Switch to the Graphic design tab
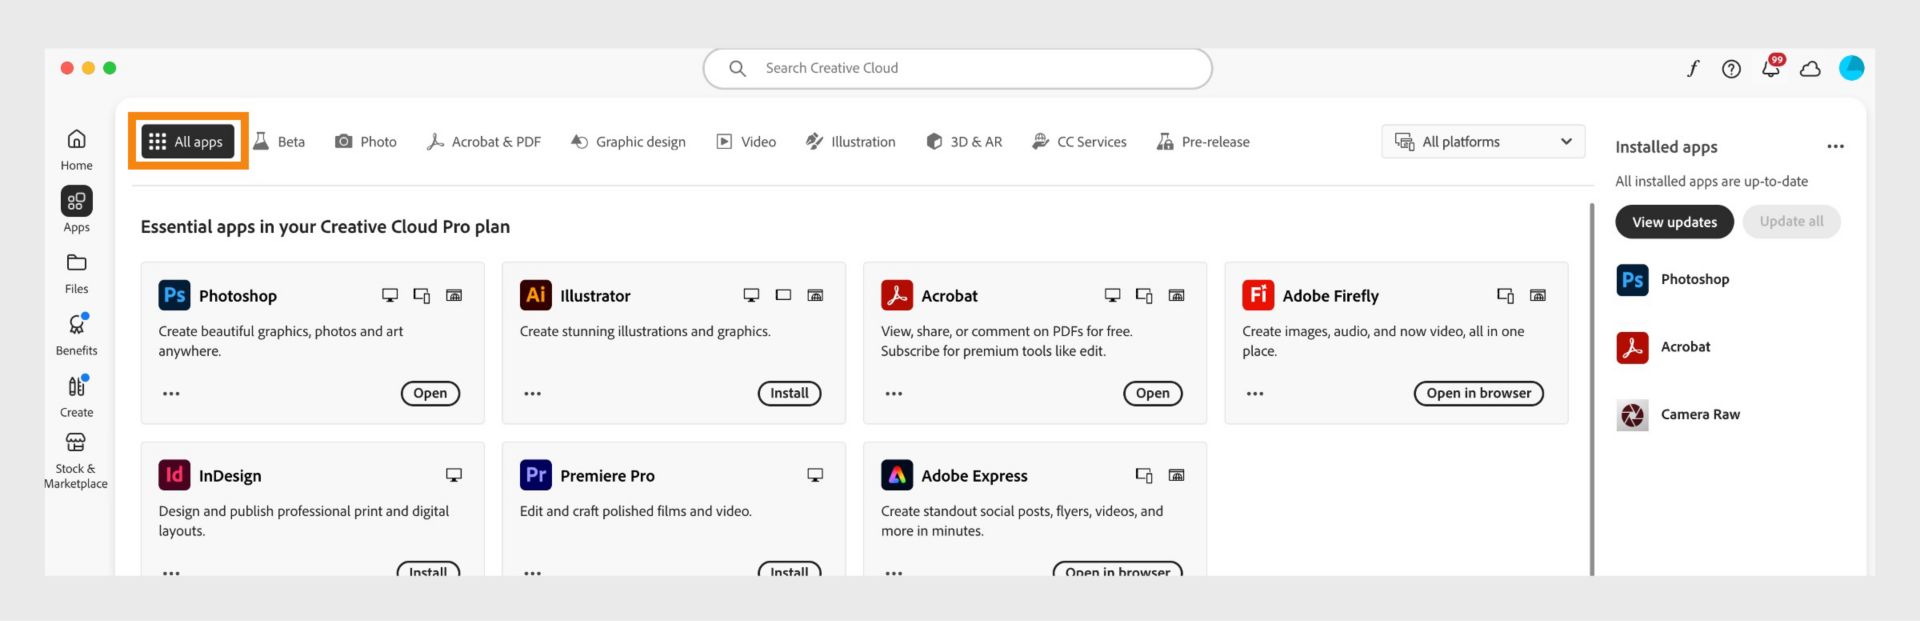Viewport: 1920px width, 621px height. click(628, 142)
